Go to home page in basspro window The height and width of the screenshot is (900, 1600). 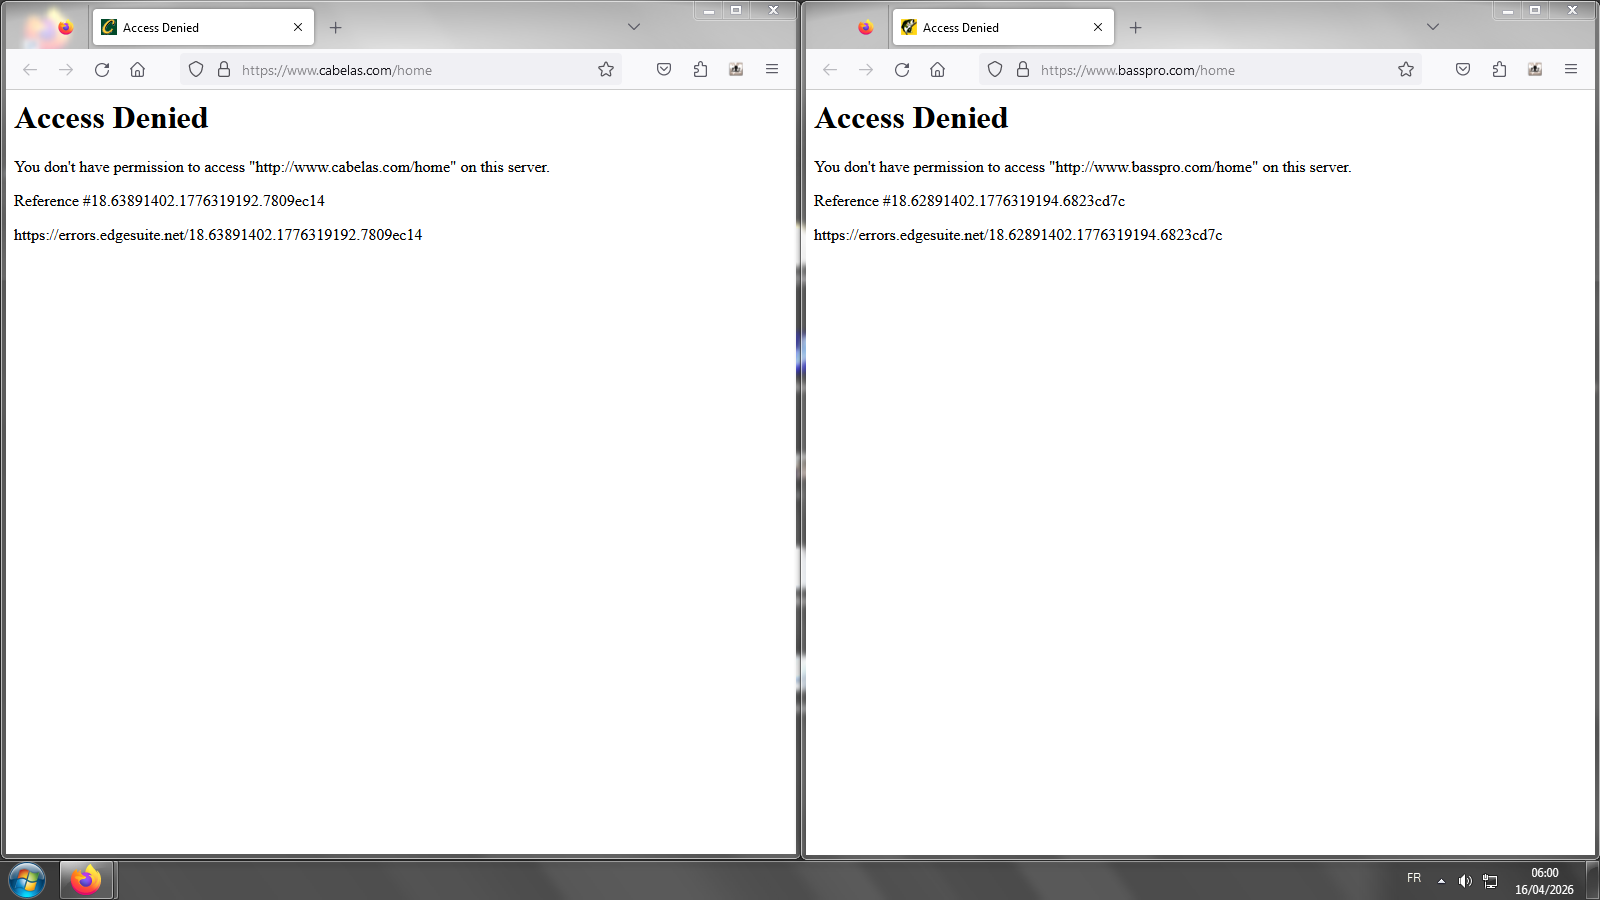click(x=938, y=70)
